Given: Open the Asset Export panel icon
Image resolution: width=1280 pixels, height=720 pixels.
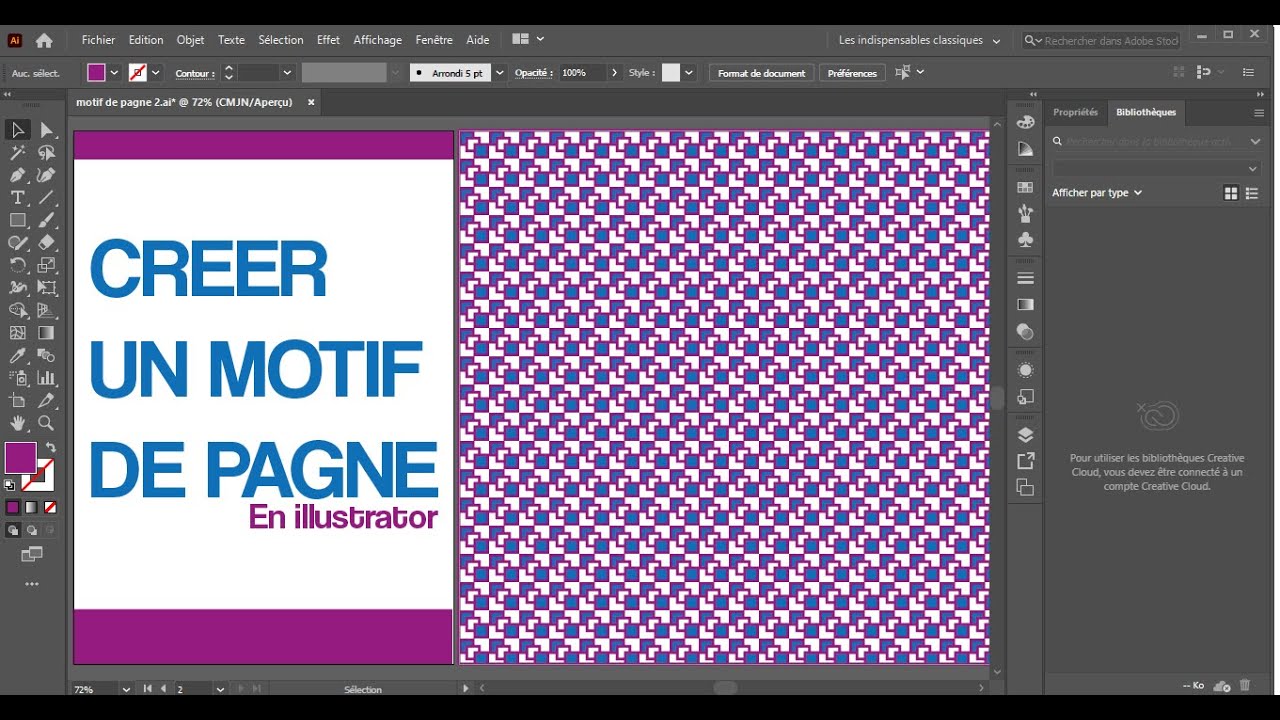Looking at the screenshot, I should point(1025,461).
